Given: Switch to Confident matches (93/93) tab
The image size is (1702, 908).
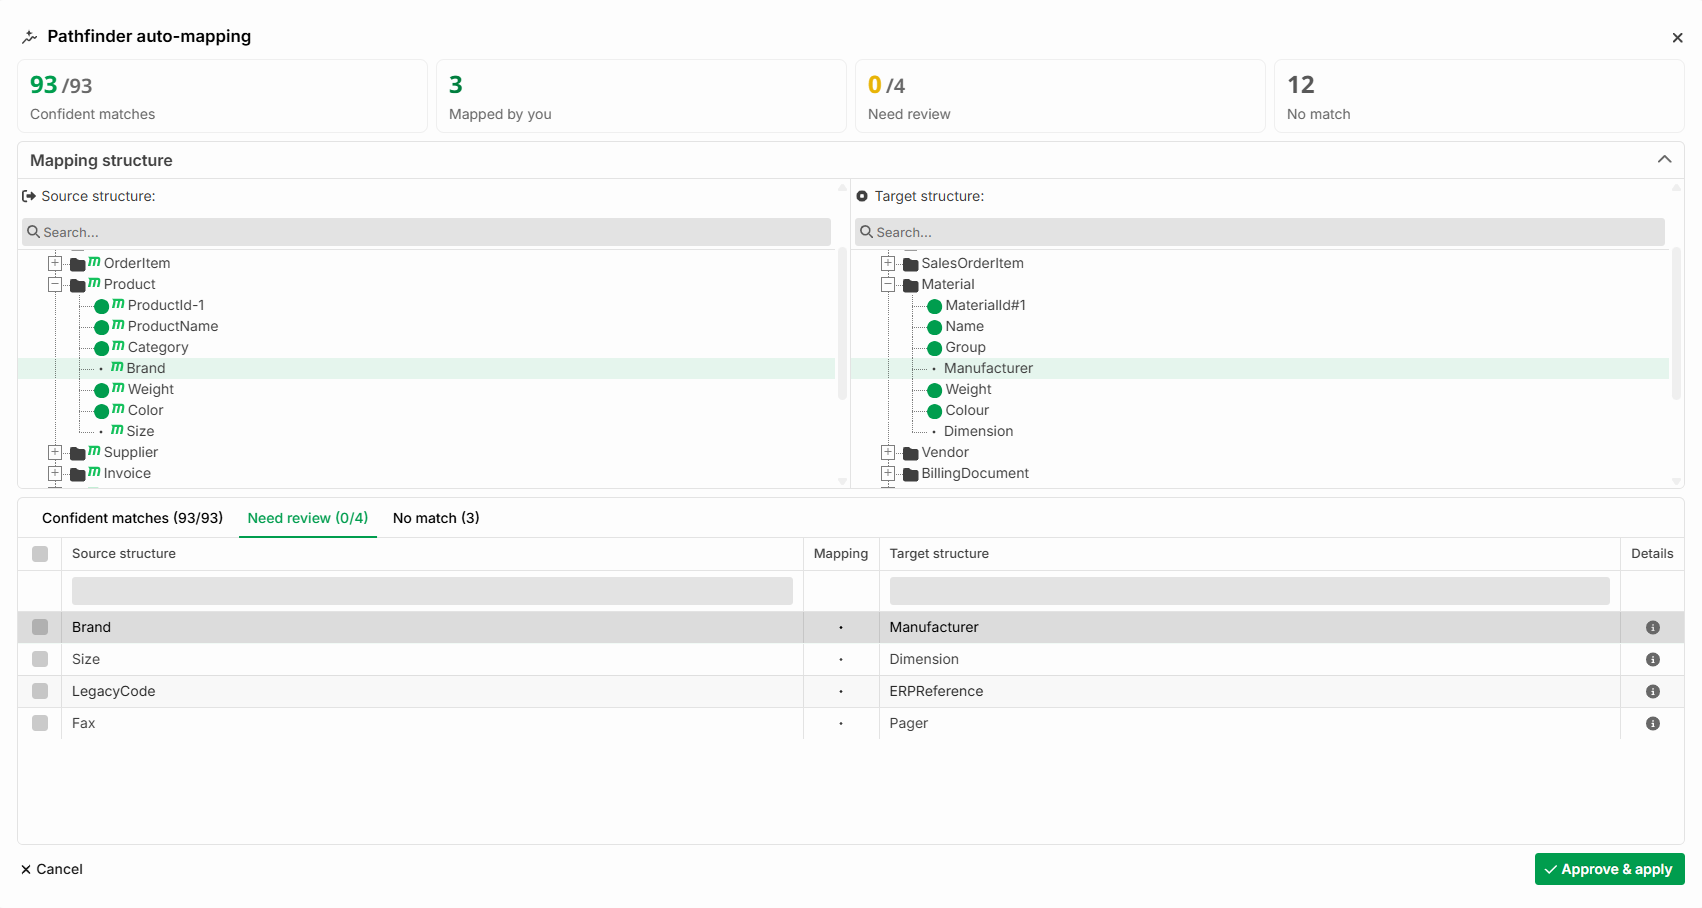Looking at the screenshot, I should click(132, 518).
